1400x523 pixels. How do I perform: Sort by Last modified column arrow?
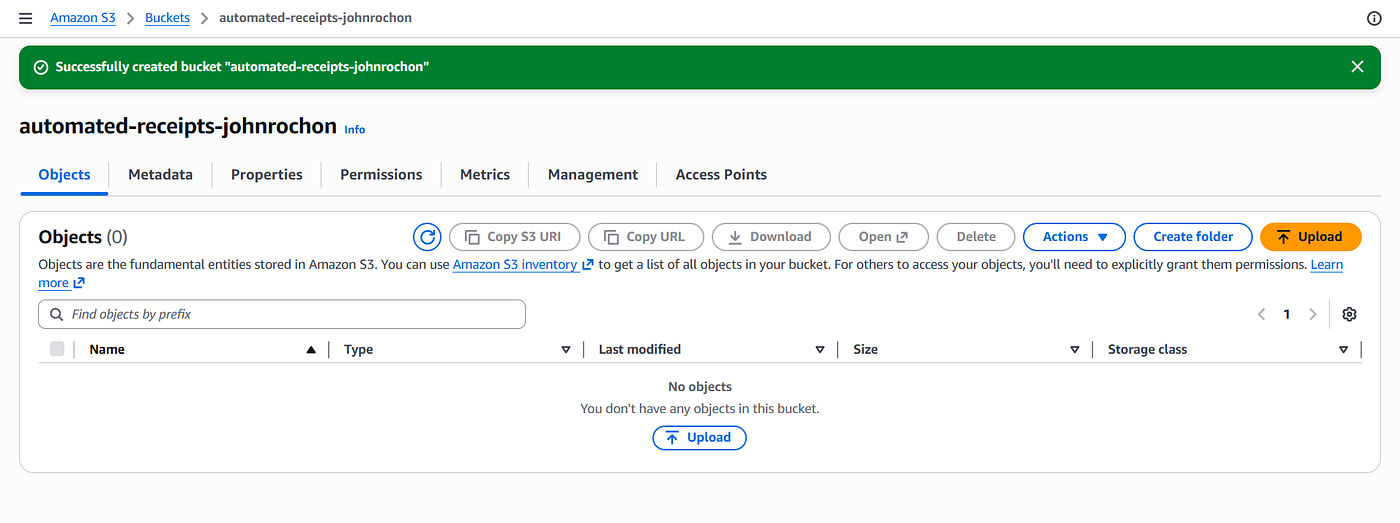pyautogui.click(x=820, y=350)
